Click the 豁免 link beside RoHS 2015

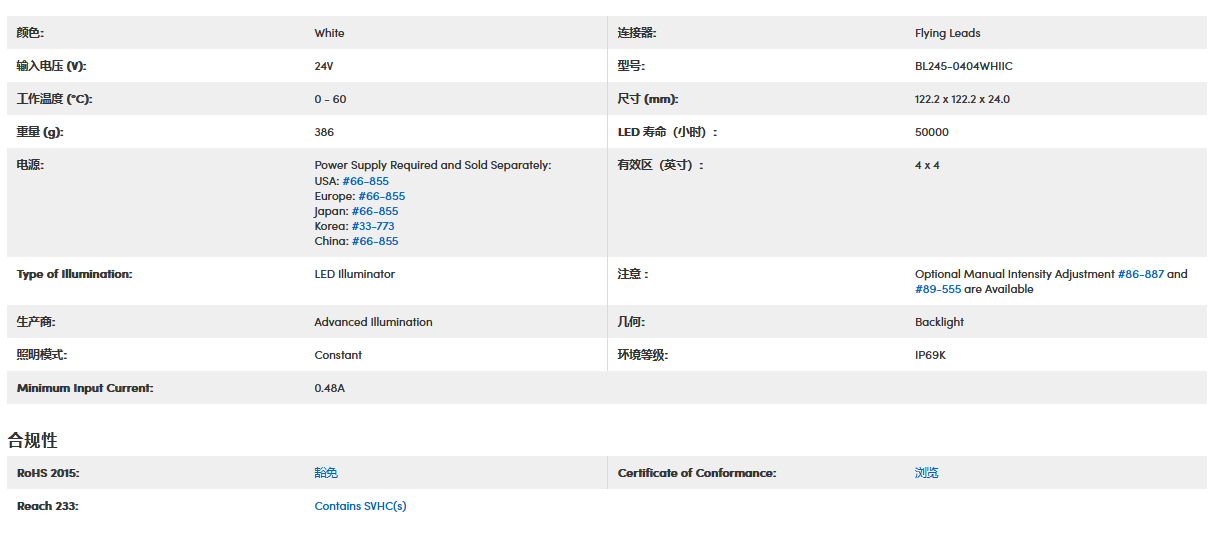coord(326,473)
